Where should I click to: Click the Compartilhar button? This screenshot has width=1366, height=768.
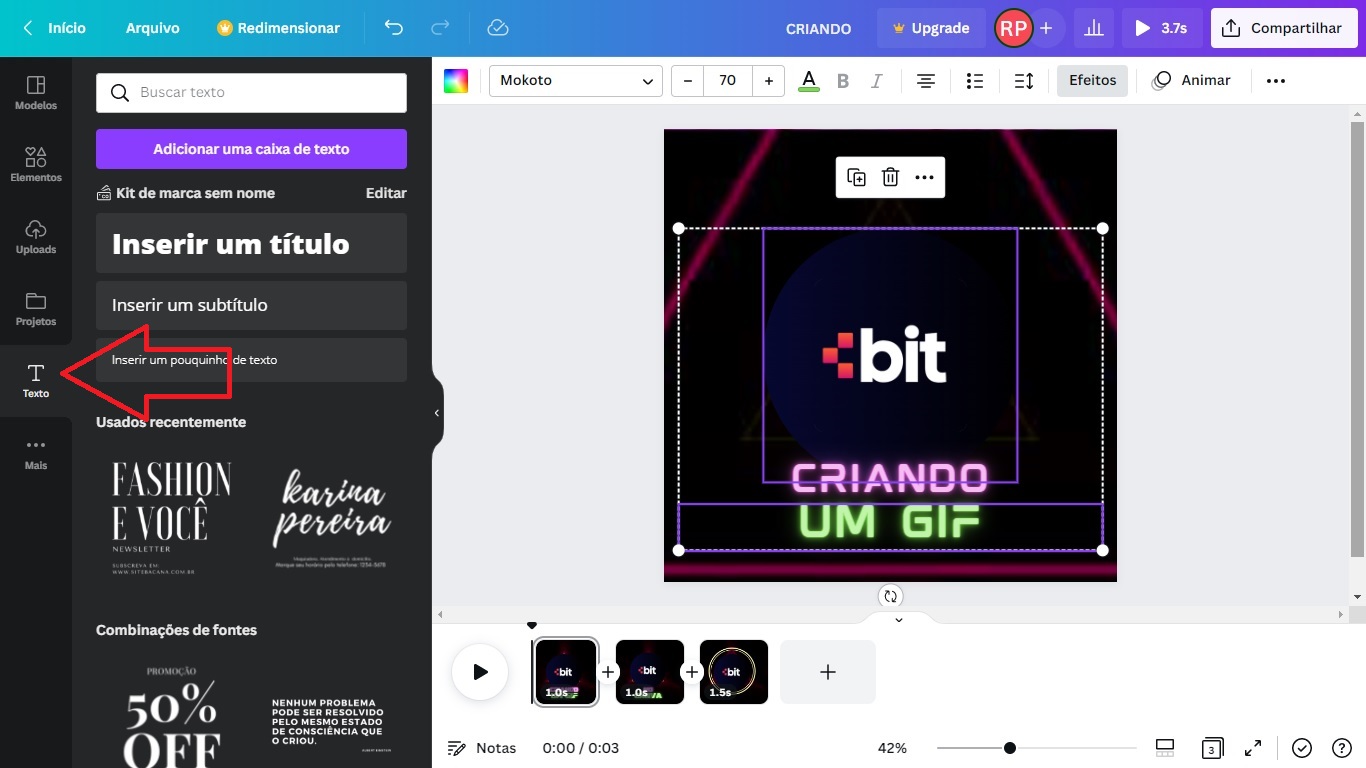pyautogui.click(x=1283, y=27)
